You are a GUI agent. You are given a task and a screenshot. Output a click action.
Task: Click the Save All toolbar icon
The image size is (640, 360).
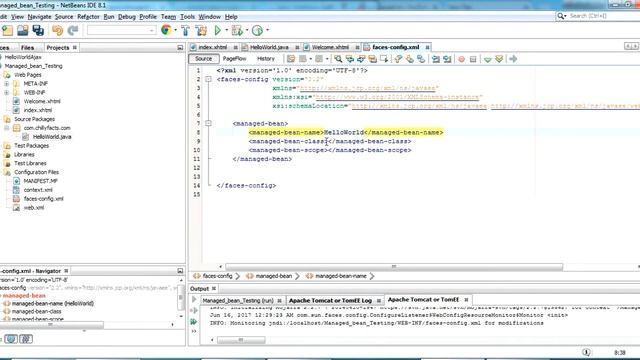point(38,30)
